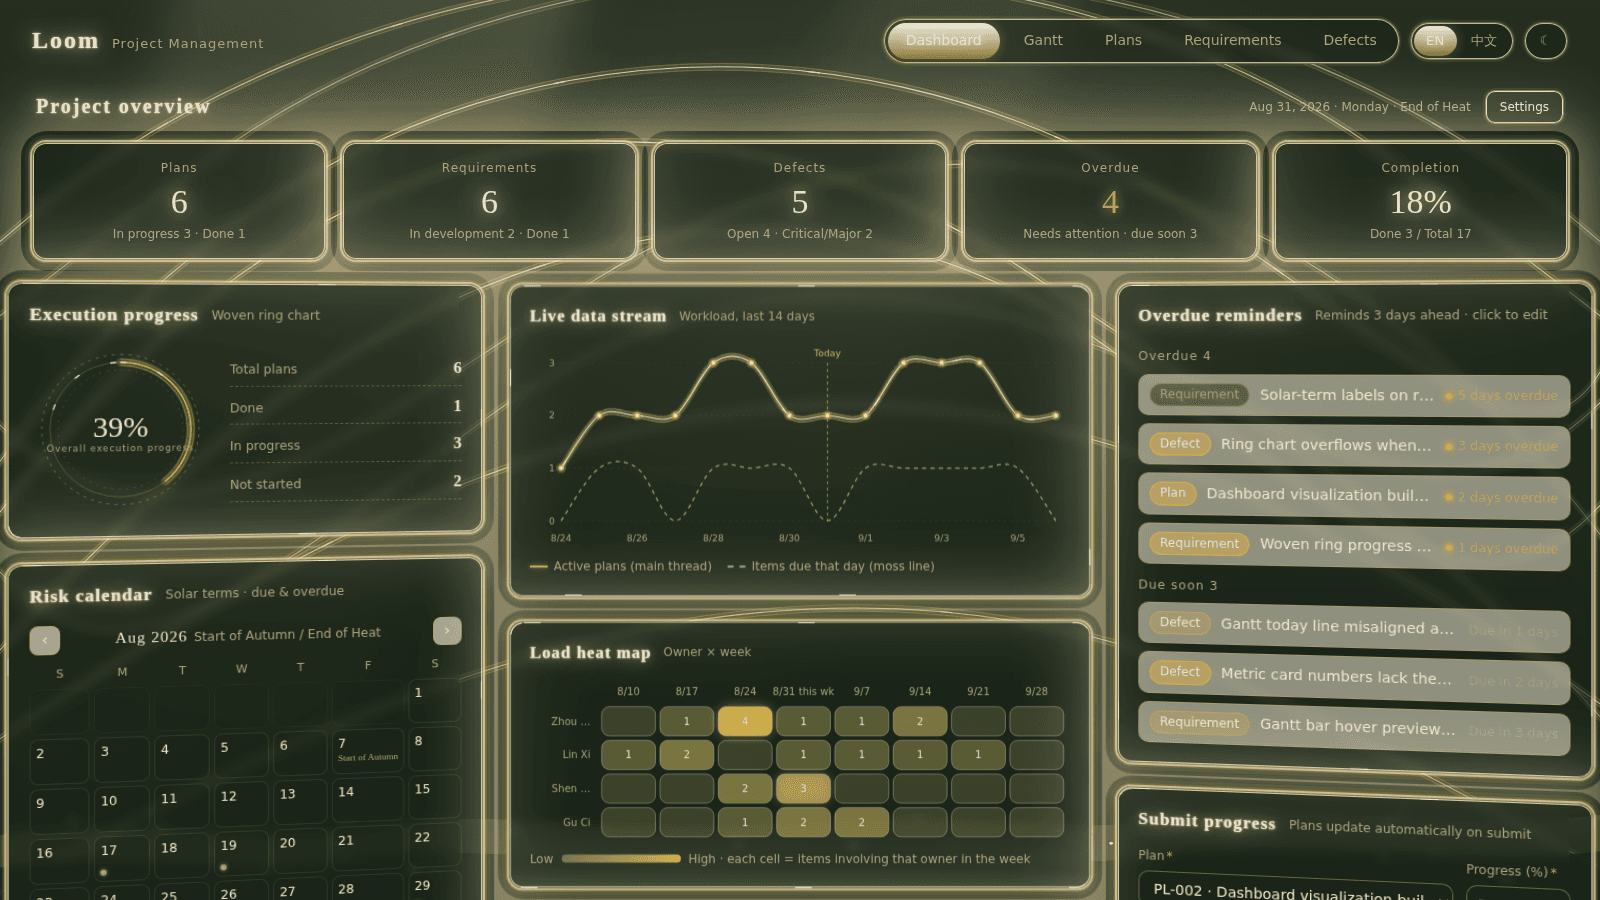This screenshot has height=900, width=1600.
Task: Open the Gantt tab
Action: [1043, 41]
